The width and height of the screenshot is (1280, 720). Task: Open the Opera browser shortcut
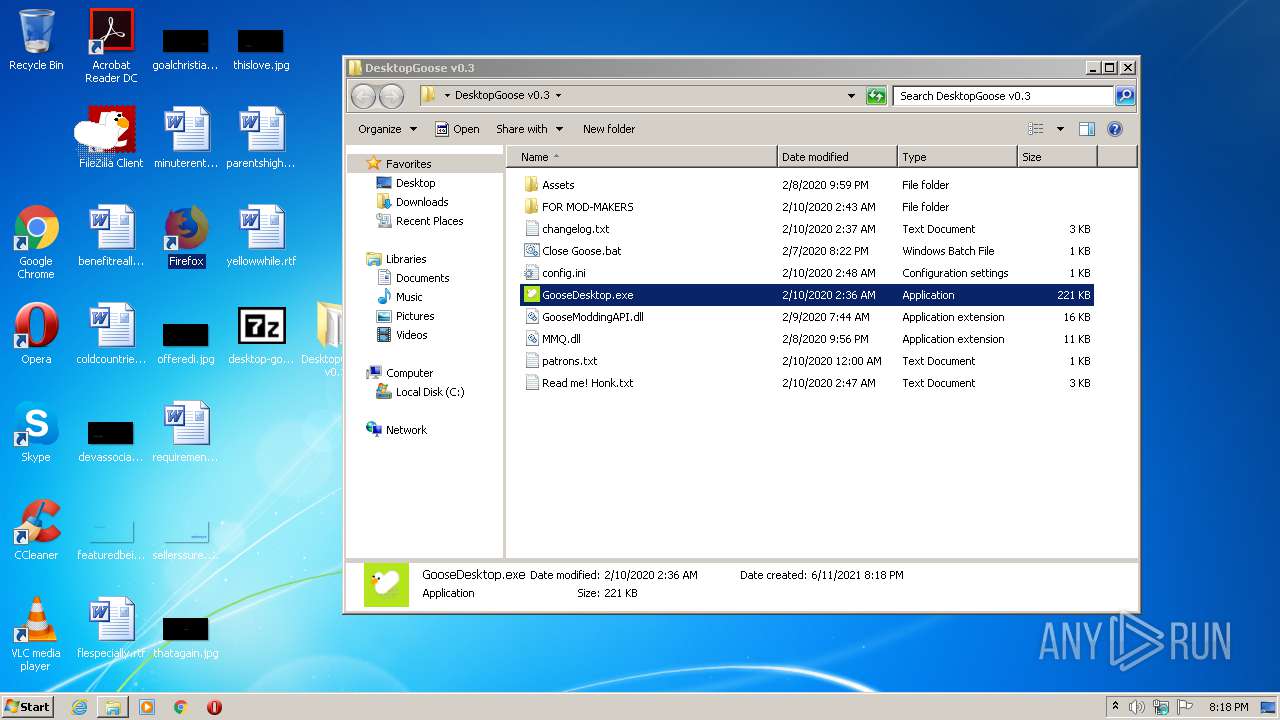pos(36,334)
